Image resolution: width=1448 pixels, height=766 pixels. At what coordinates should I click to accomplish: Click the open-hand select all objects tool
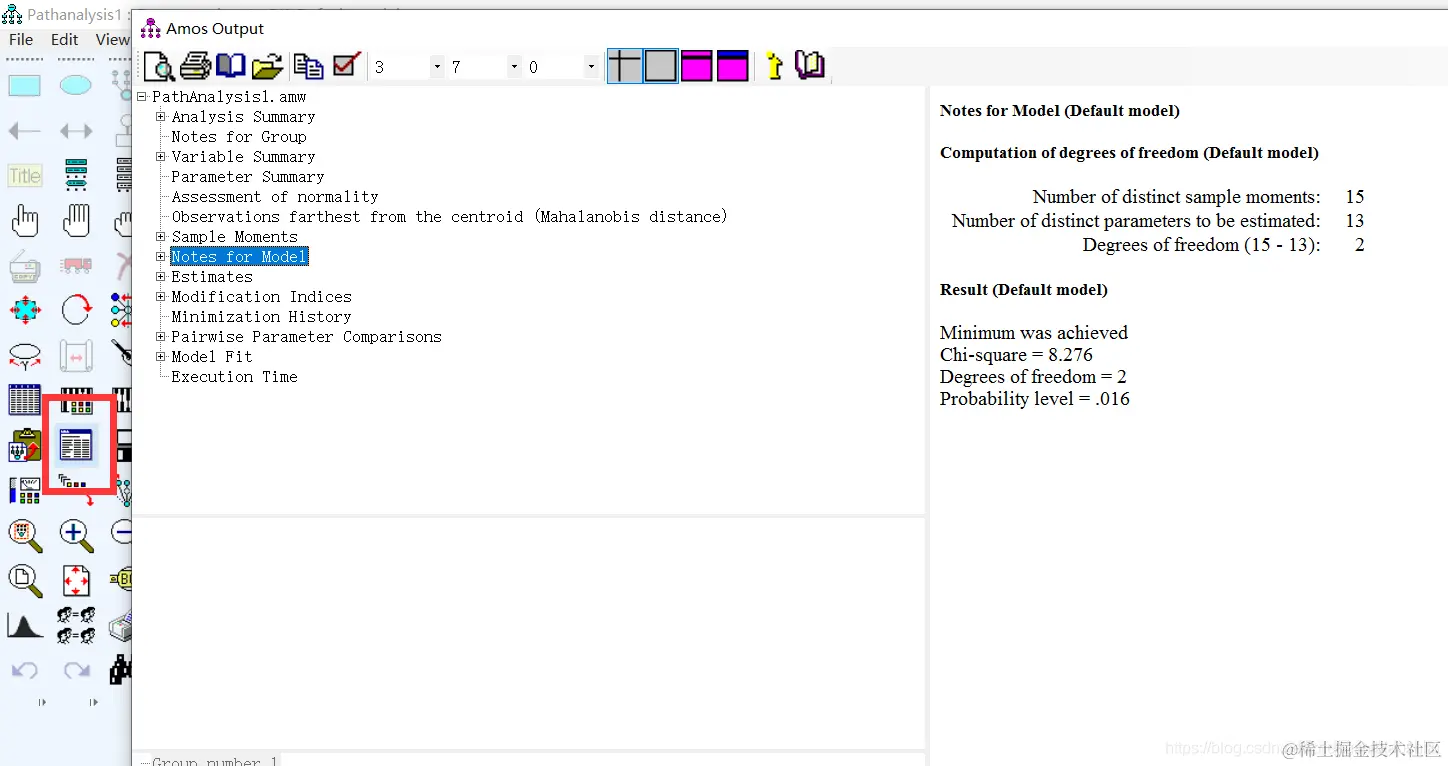tap(76, 221)
